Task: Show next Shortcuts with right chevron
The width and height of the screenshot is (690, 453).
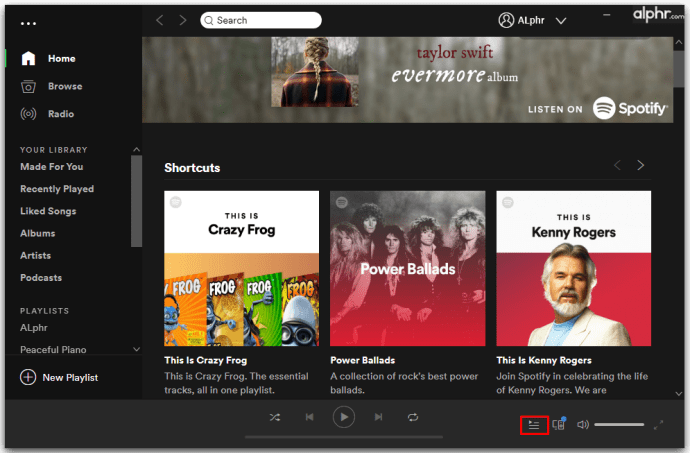Action: point(641,165)
